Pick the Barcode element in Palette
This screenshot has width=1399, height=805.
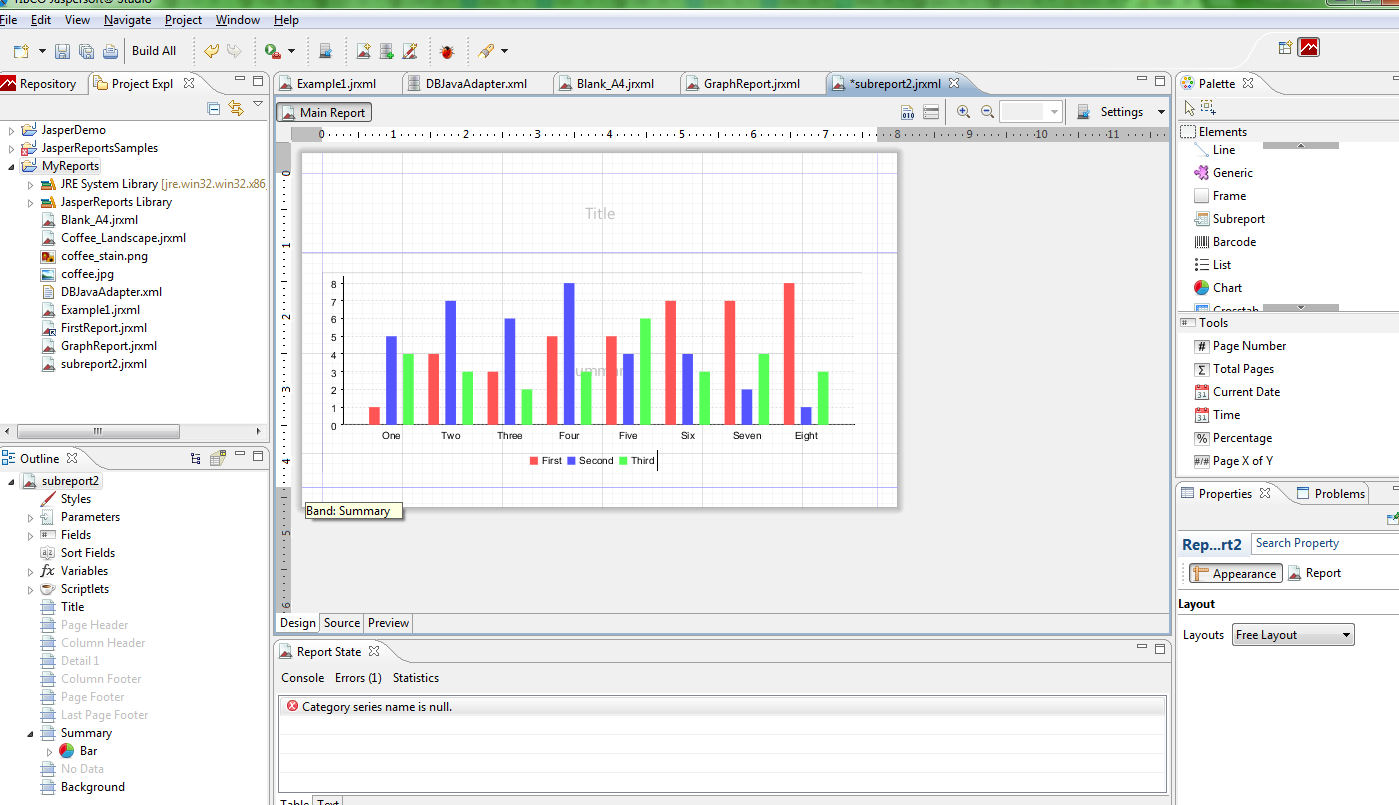1224,242
